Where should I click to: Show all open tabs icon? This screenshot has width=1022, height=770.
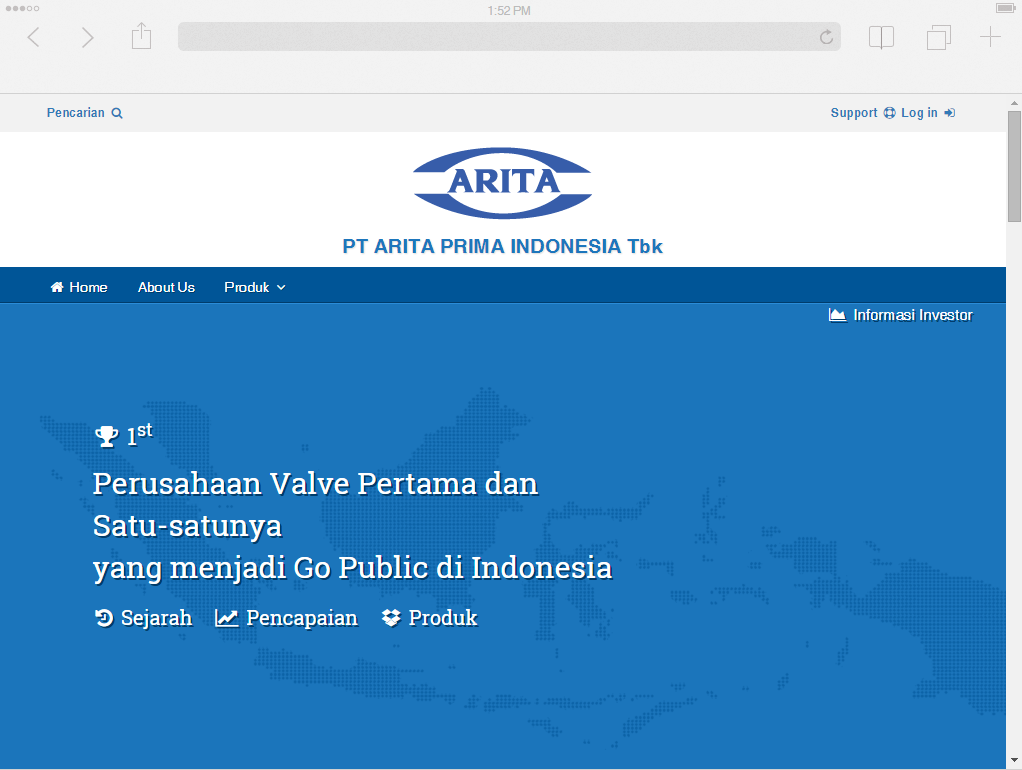[x=939, y=37]
